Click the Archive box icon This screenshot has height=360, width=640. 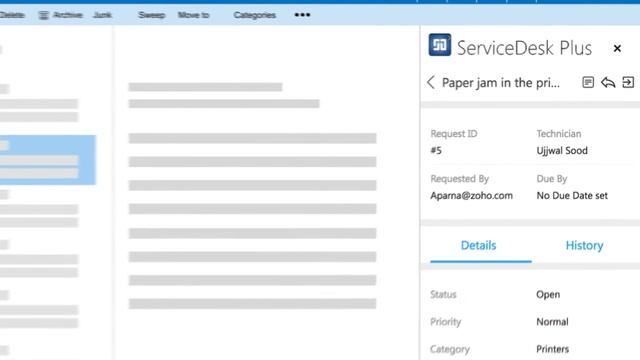(44, 16)
